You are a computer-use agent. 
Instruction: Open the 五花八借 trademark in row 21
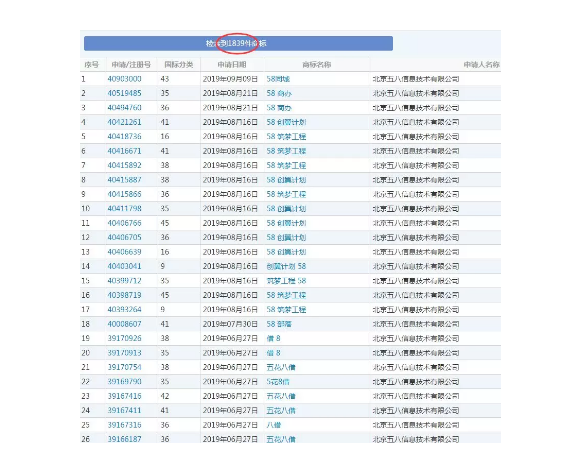pyautogui.click(x=281, y=367)
